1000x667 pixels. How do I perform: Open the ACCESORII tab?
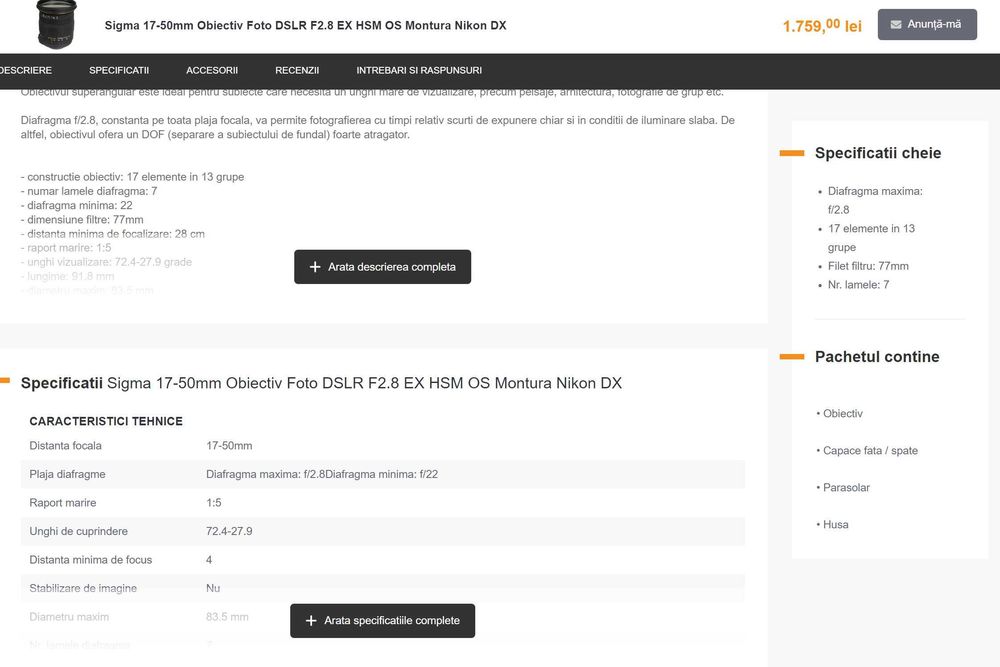(212, 70)
